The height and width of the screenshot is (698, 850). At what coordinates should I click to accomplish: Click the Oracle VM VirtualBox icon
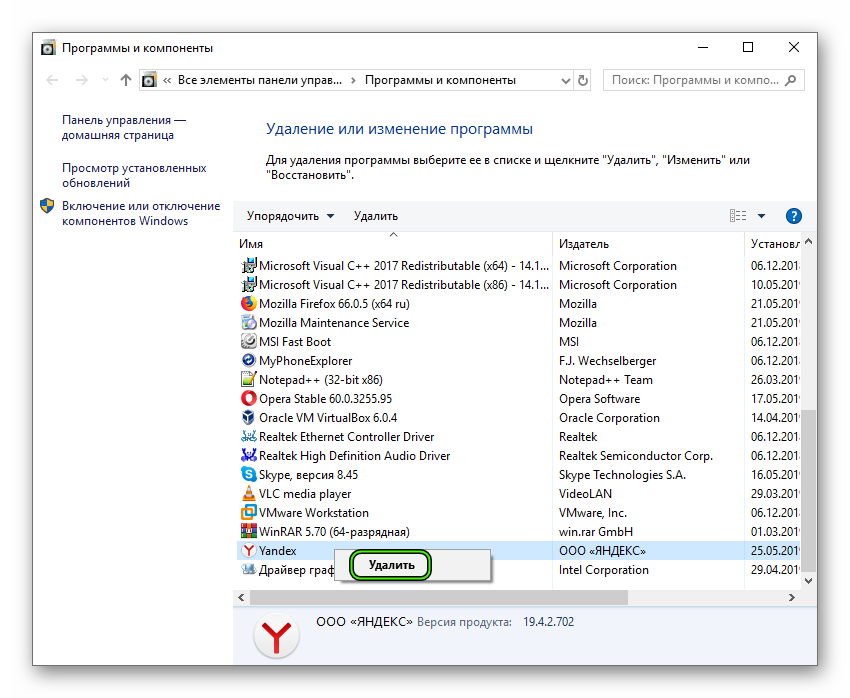(248, 417)
